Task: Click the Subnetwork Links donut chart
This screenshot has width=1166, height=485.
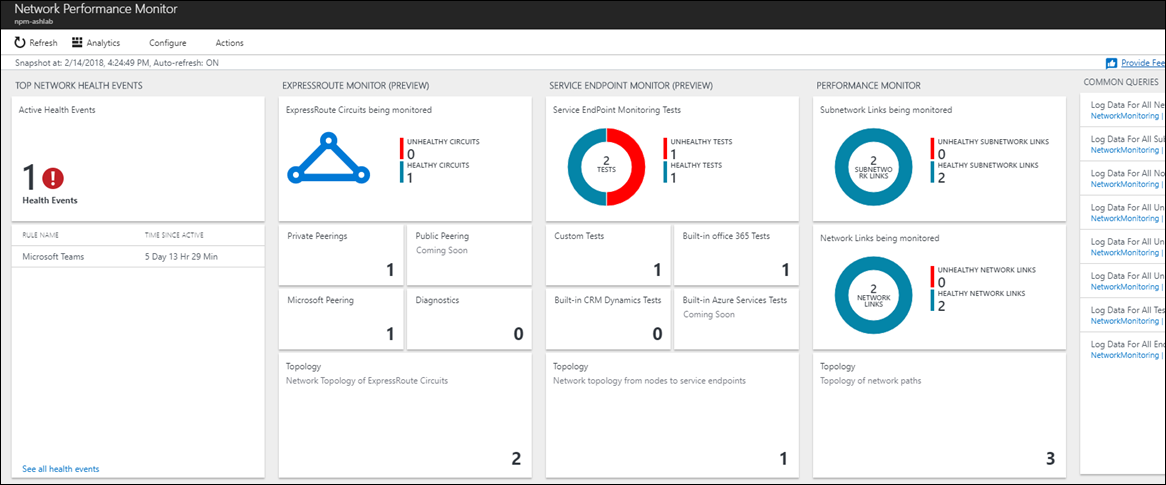Action: click(872, 168)
